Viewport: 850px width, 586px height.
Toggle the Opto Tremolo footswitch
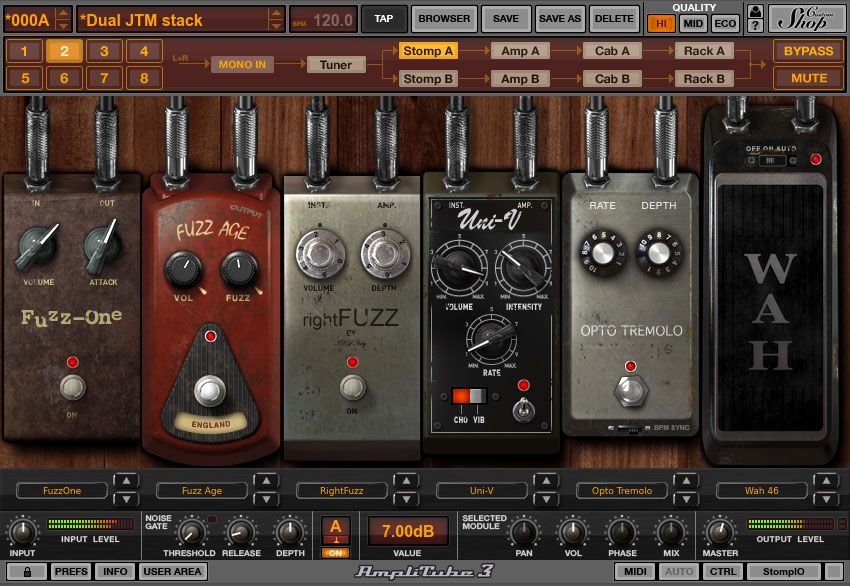point(630,389)
